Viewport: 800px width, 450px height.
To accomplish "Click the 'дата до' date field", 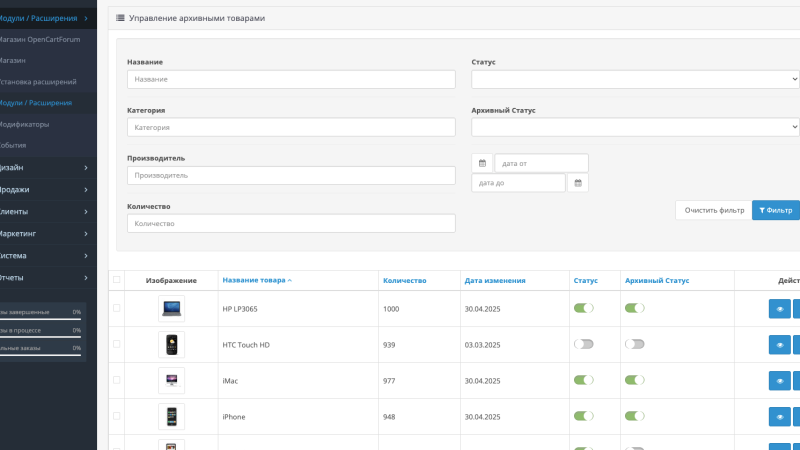I will [518, 183].
